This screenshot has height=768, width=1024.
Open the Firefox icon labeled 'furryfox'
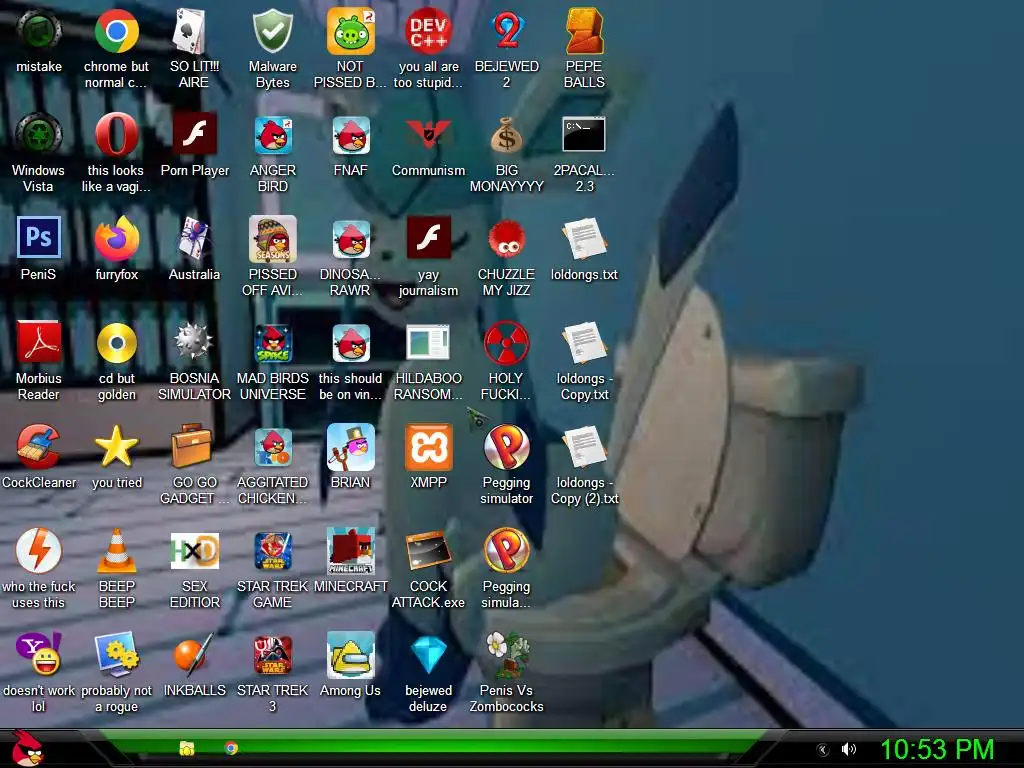[116, 238]
